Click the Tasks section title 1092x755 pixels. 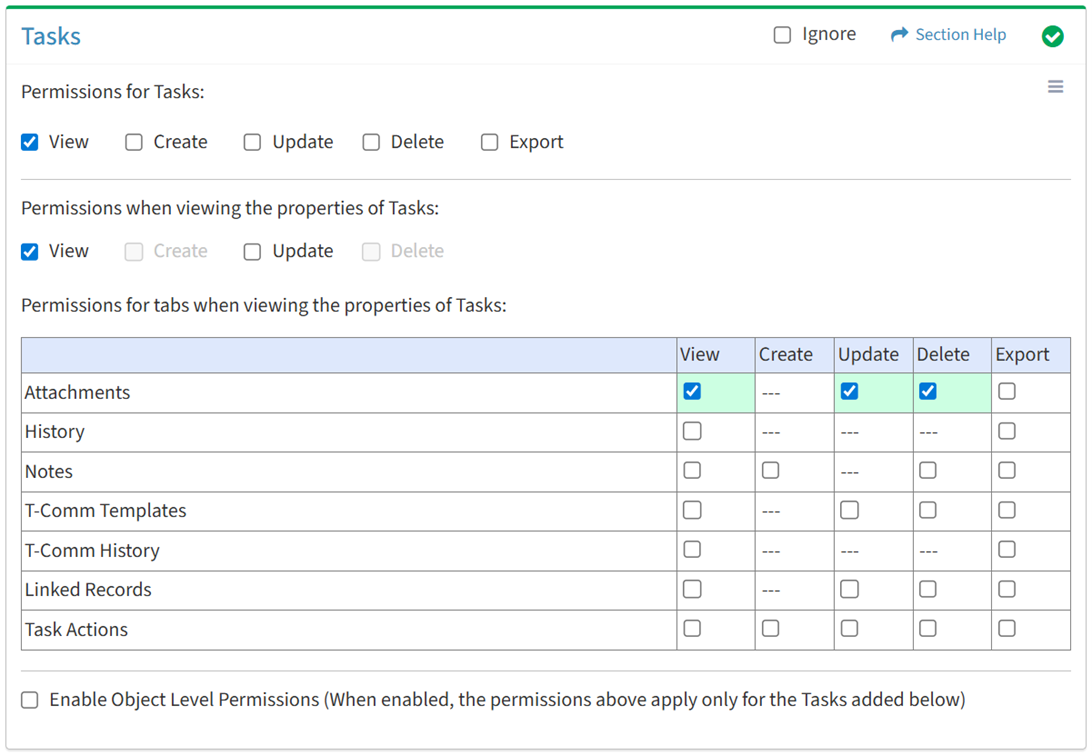click(x=51, y=36)
